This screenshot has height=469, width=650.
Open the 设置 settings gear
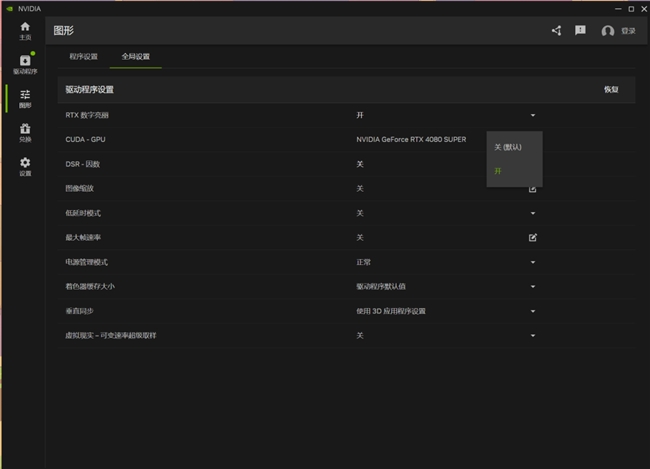click(25, 166)
